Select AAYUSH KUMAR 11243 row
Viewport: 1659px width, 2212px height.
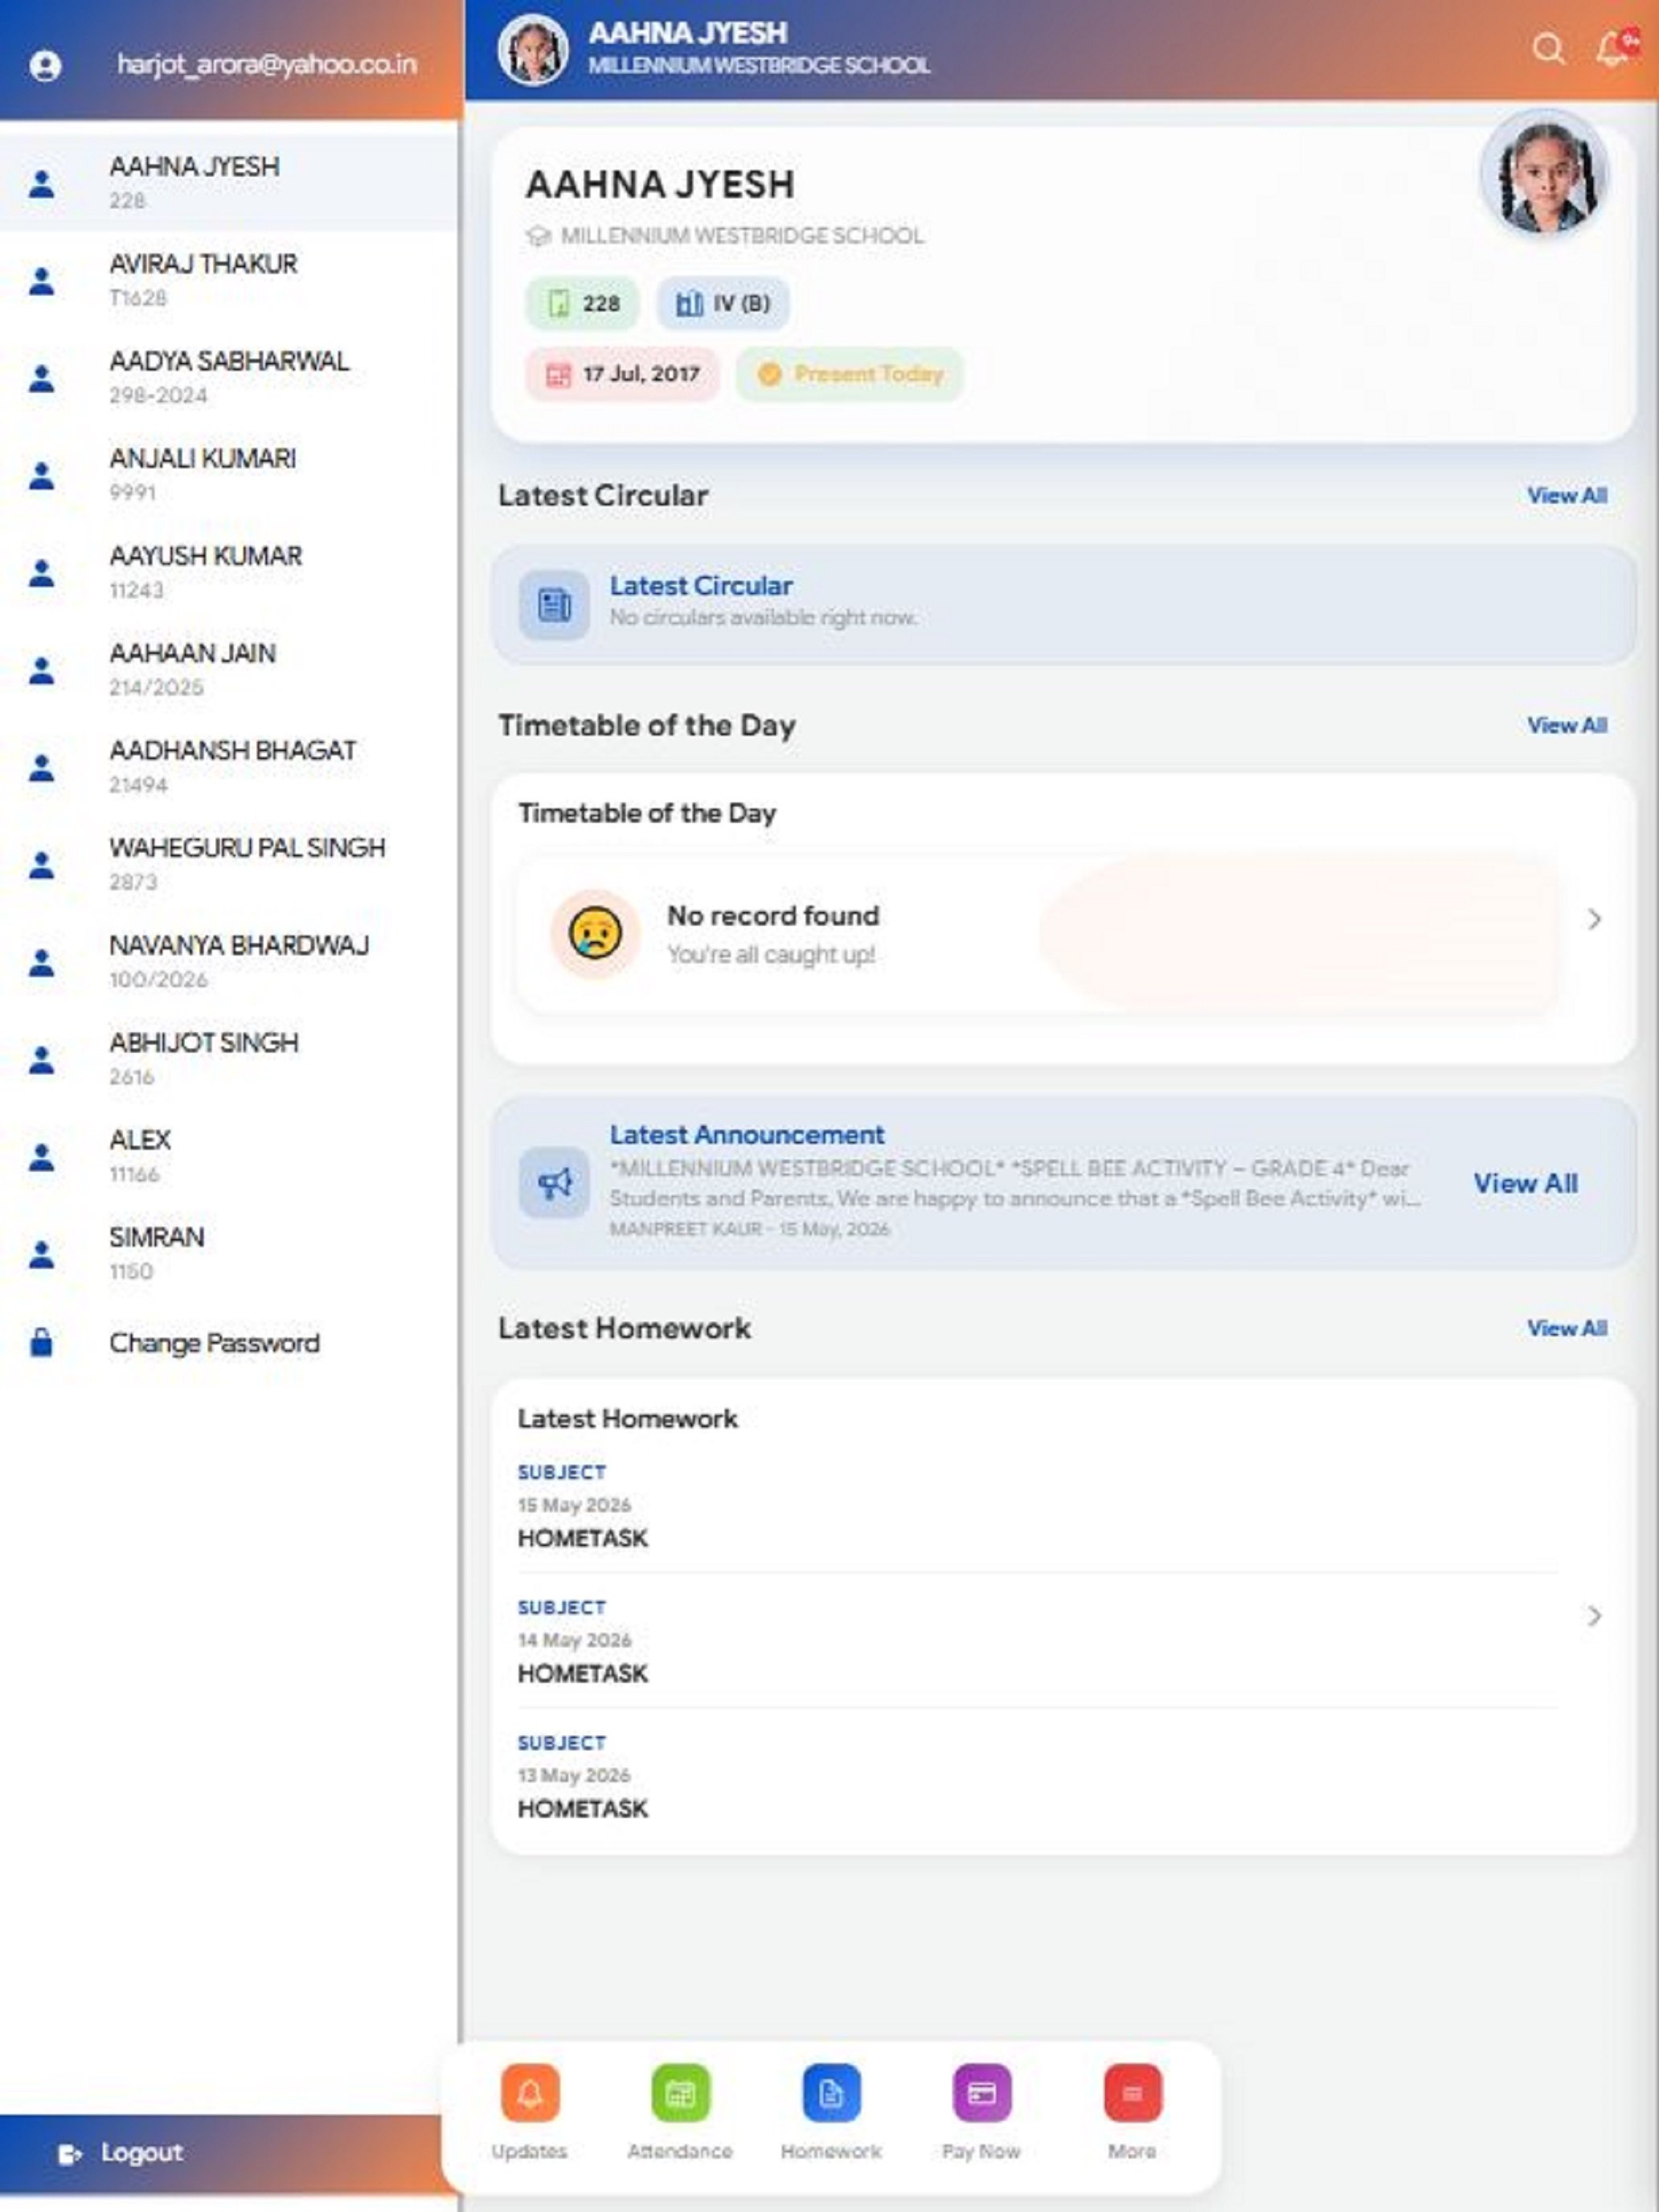pyautogui.click(x=229, y=572)
